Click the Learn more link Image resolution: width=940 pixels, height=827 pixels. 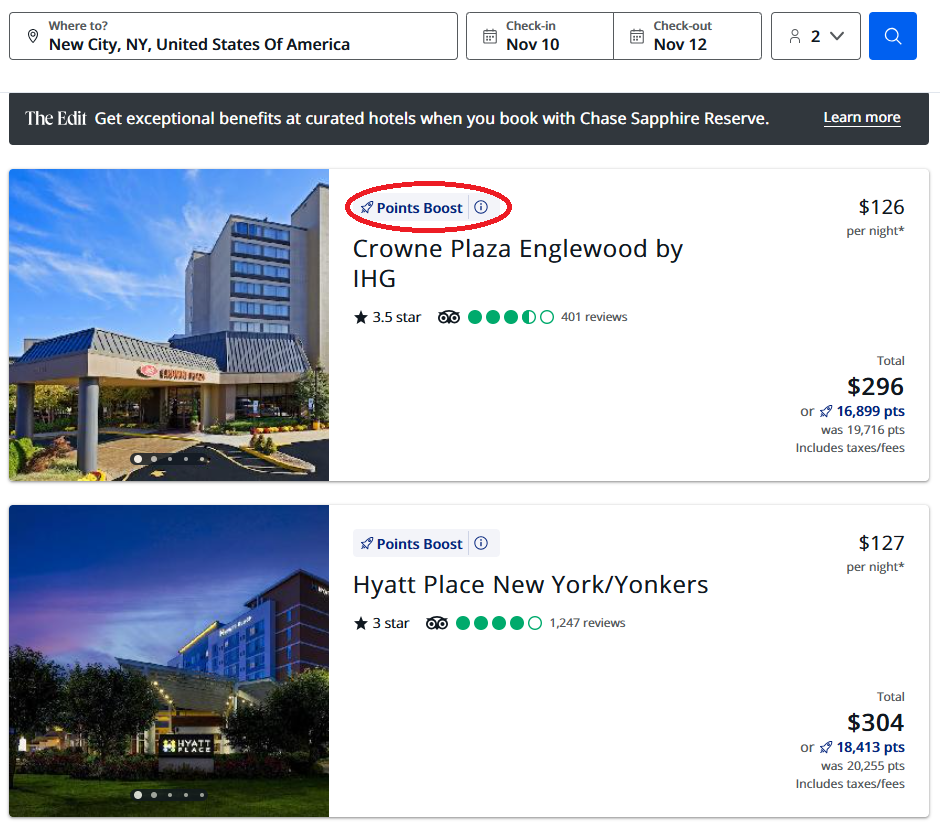(861, 118)
